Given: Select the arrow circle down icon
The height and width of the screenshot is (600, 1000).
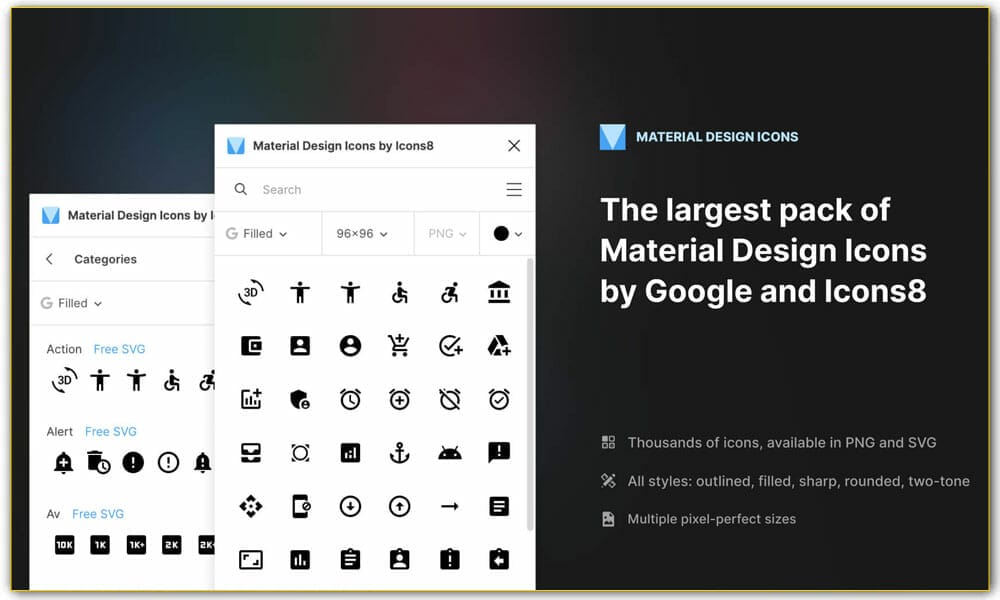Looking at the screenshot, I should [350, 506].
